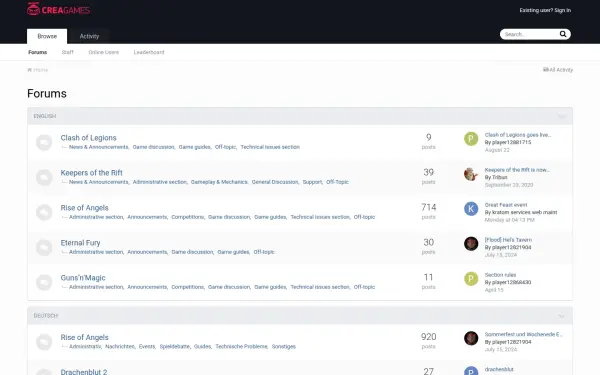Open the [Flood] Hel's Tavern post
Viewport: 600px width, 375px height.
[x=508, y=240]
